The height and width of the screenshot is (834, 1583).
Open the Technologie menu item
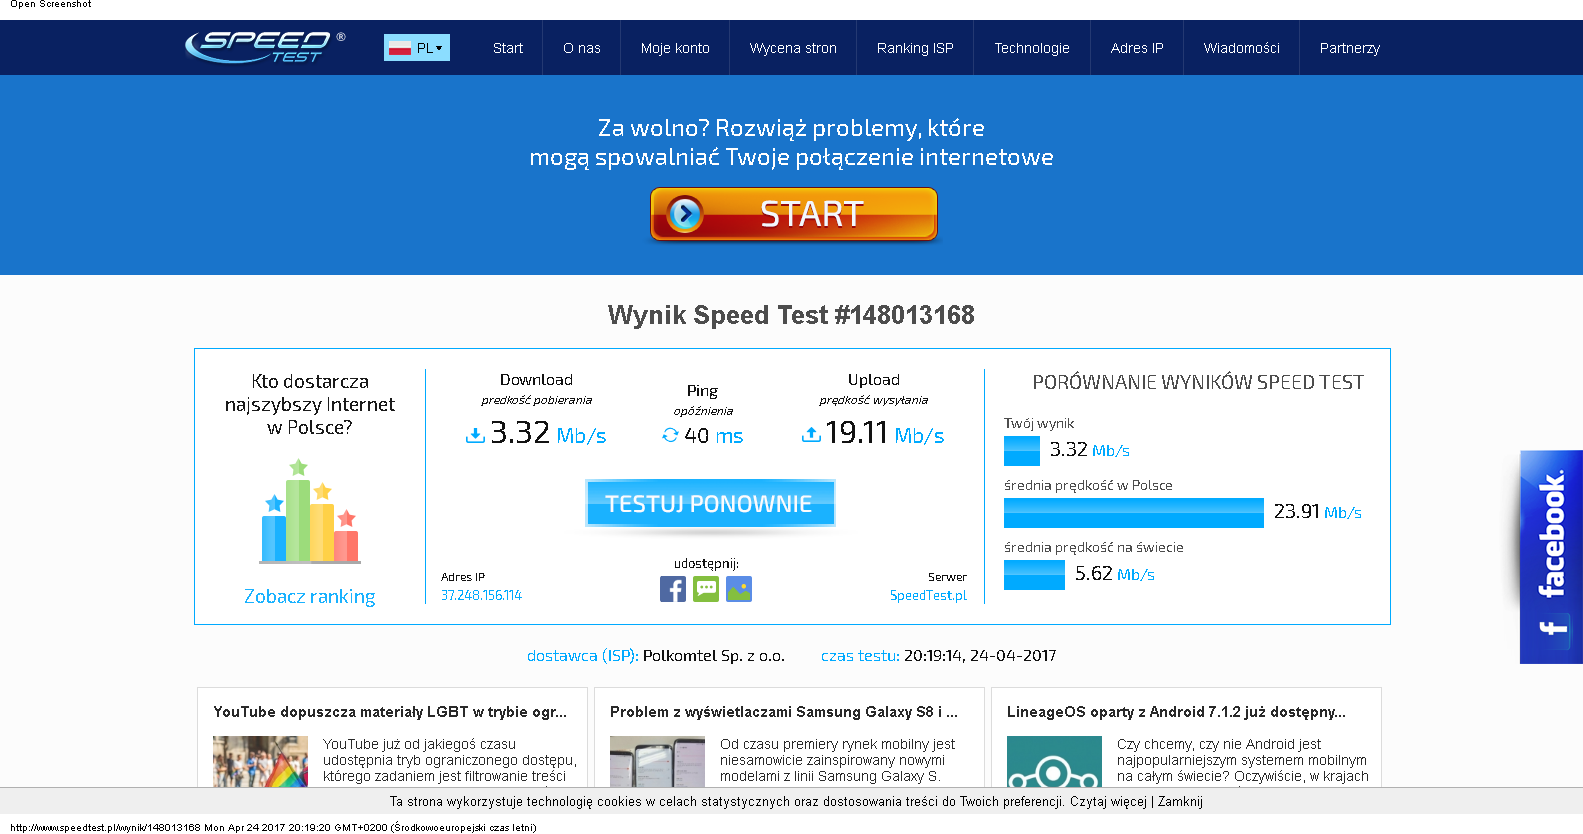[x=1031, y=48]
